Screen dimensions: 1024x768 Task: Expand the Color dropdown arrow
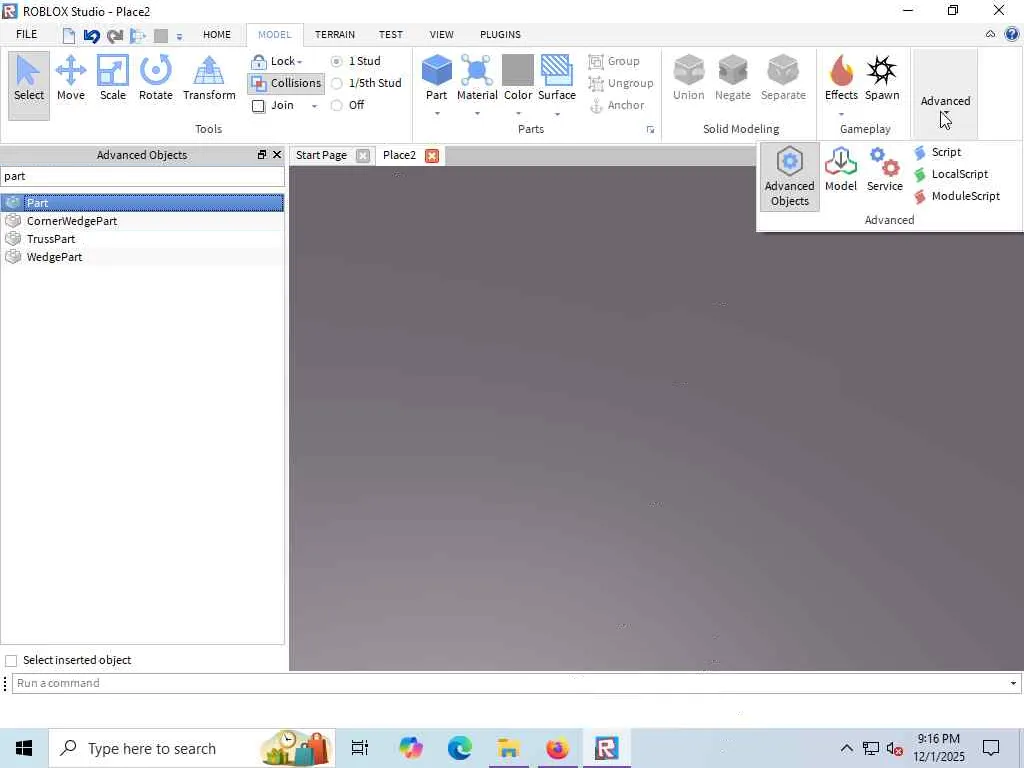[x=518, y=114]
